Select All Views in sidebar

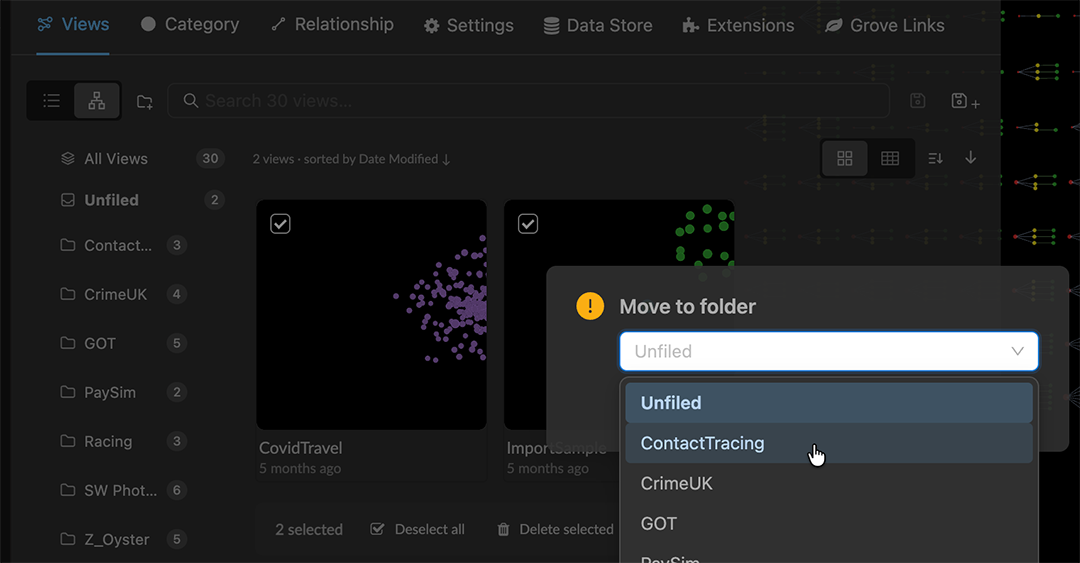tap(141, 158)
